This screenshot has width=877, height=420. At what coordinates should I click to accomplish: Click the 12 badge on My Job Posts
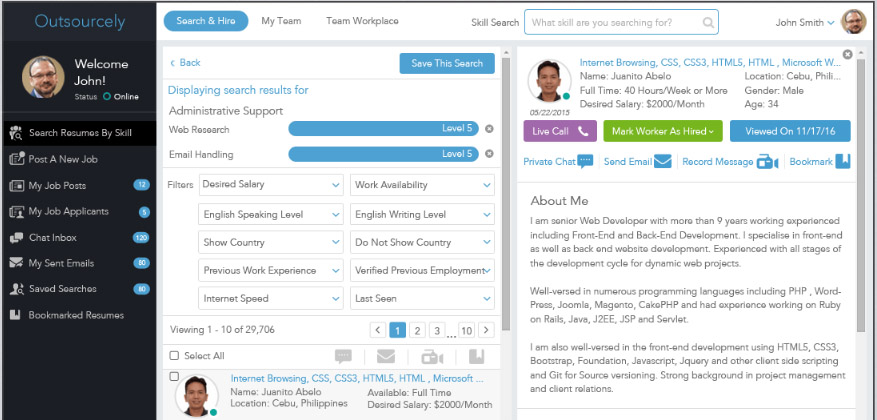pyautogui.click(x=142, y=185)
